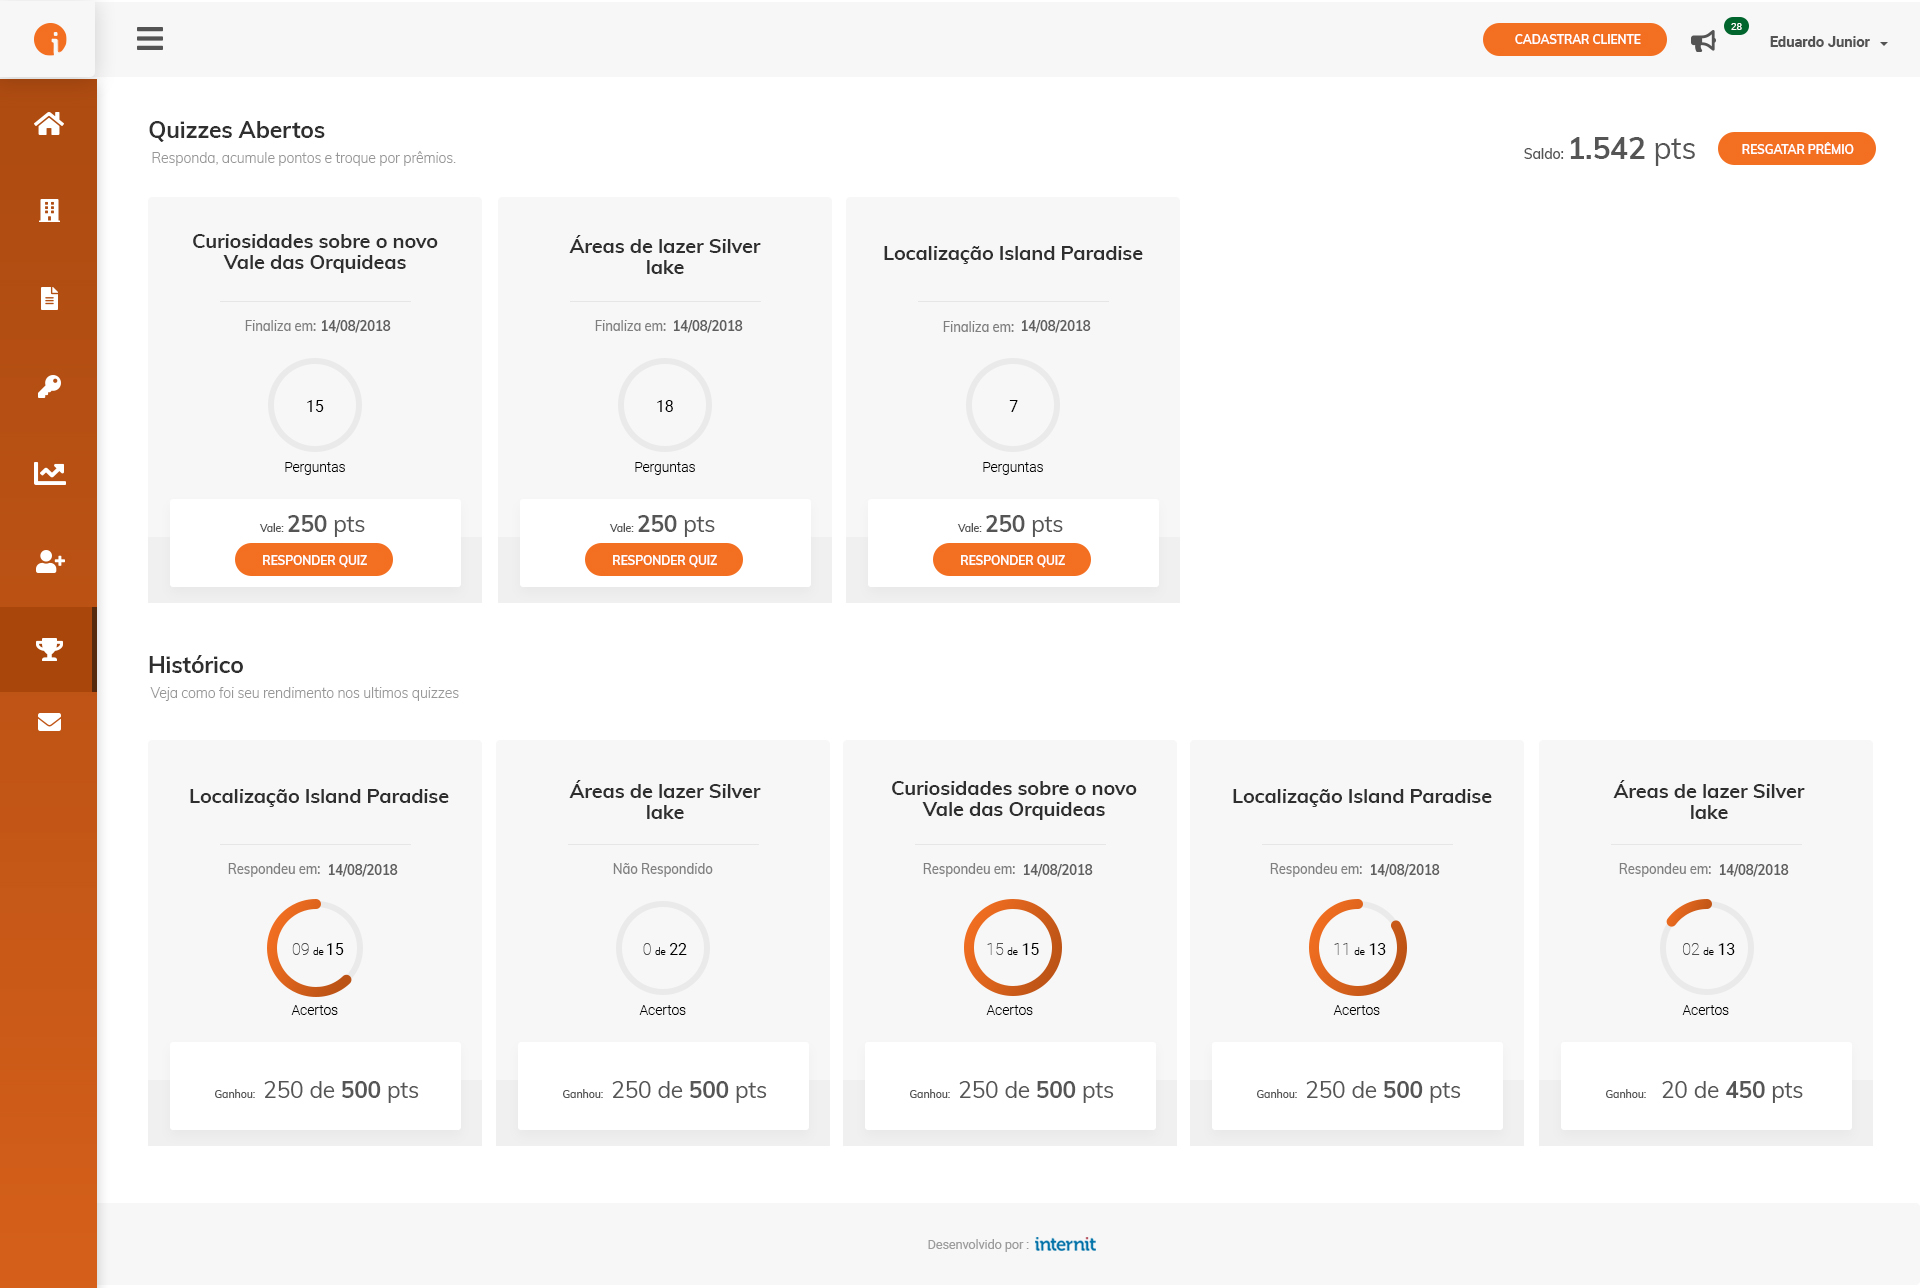
Task: Click Responder Quiz for Silver lake
Action: [x=664, y=560]
